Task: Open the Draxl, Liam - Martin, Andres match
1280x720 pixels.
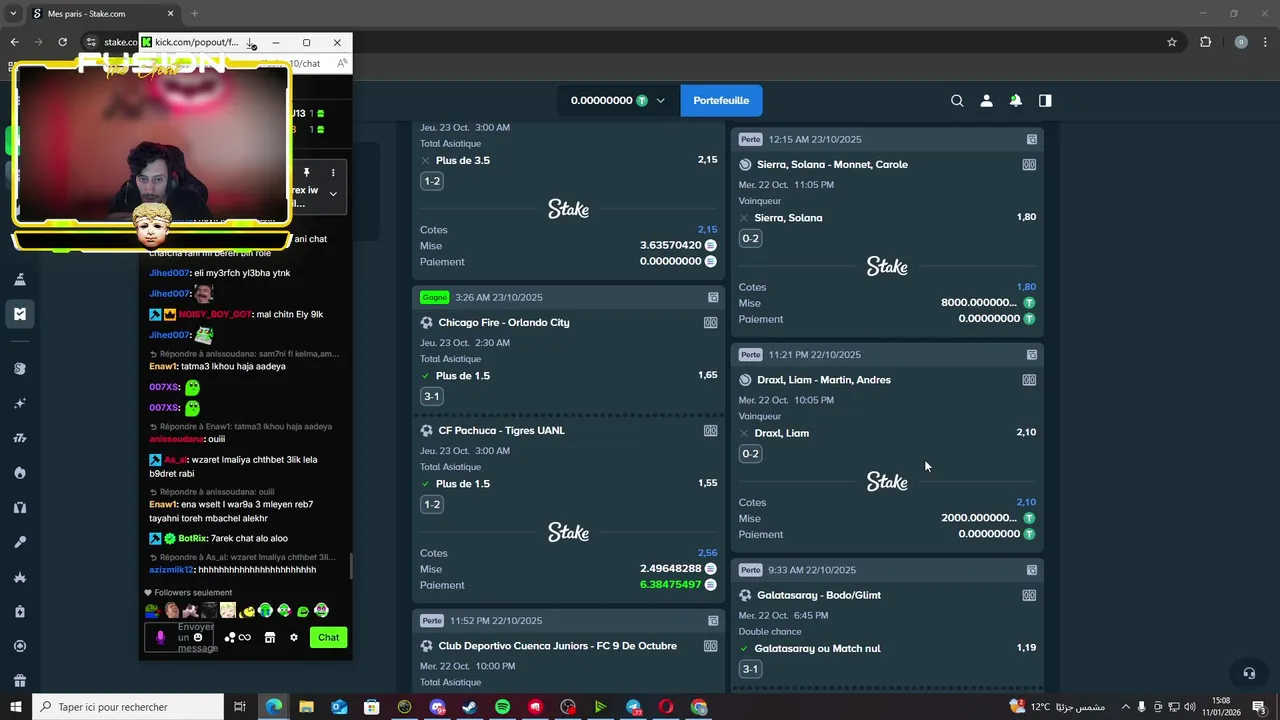Action: [x=824, y=380]
